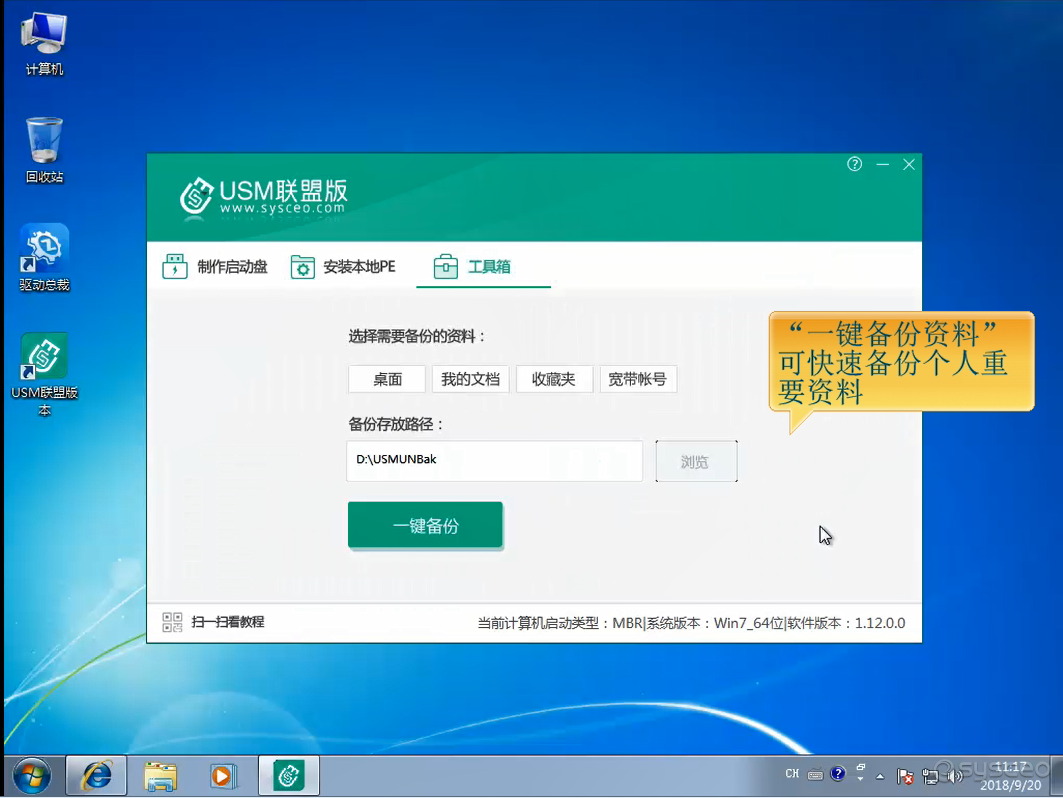Switch to the 安装本地PE tab
This screenshot has width=1063, height=798.
point(343,267)
